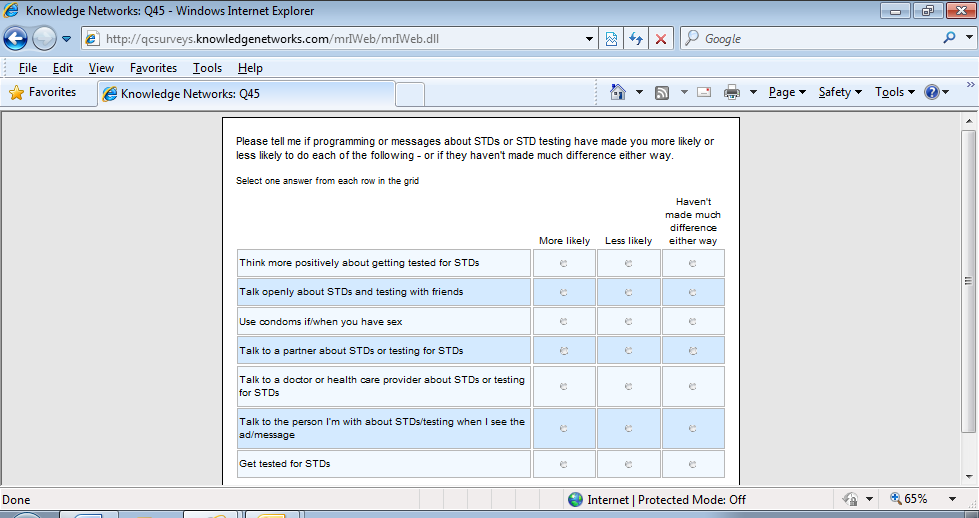Open the File menu

(x=28, y=68)
